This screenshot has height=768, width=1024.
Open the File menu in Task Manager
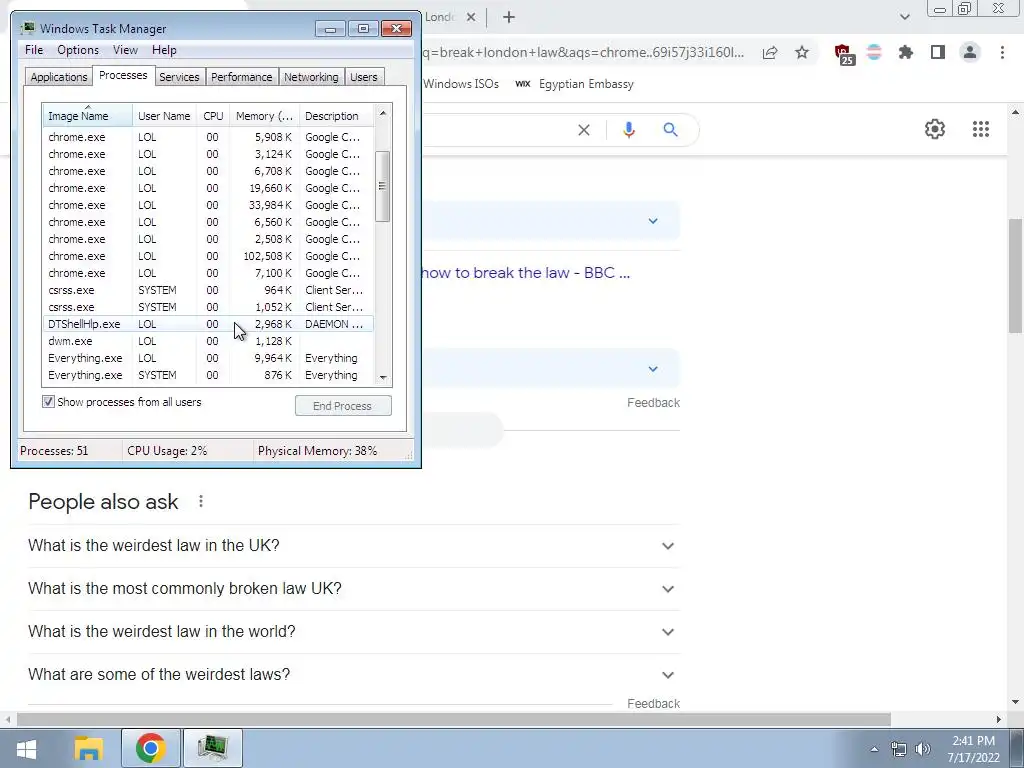coord(34,50)
